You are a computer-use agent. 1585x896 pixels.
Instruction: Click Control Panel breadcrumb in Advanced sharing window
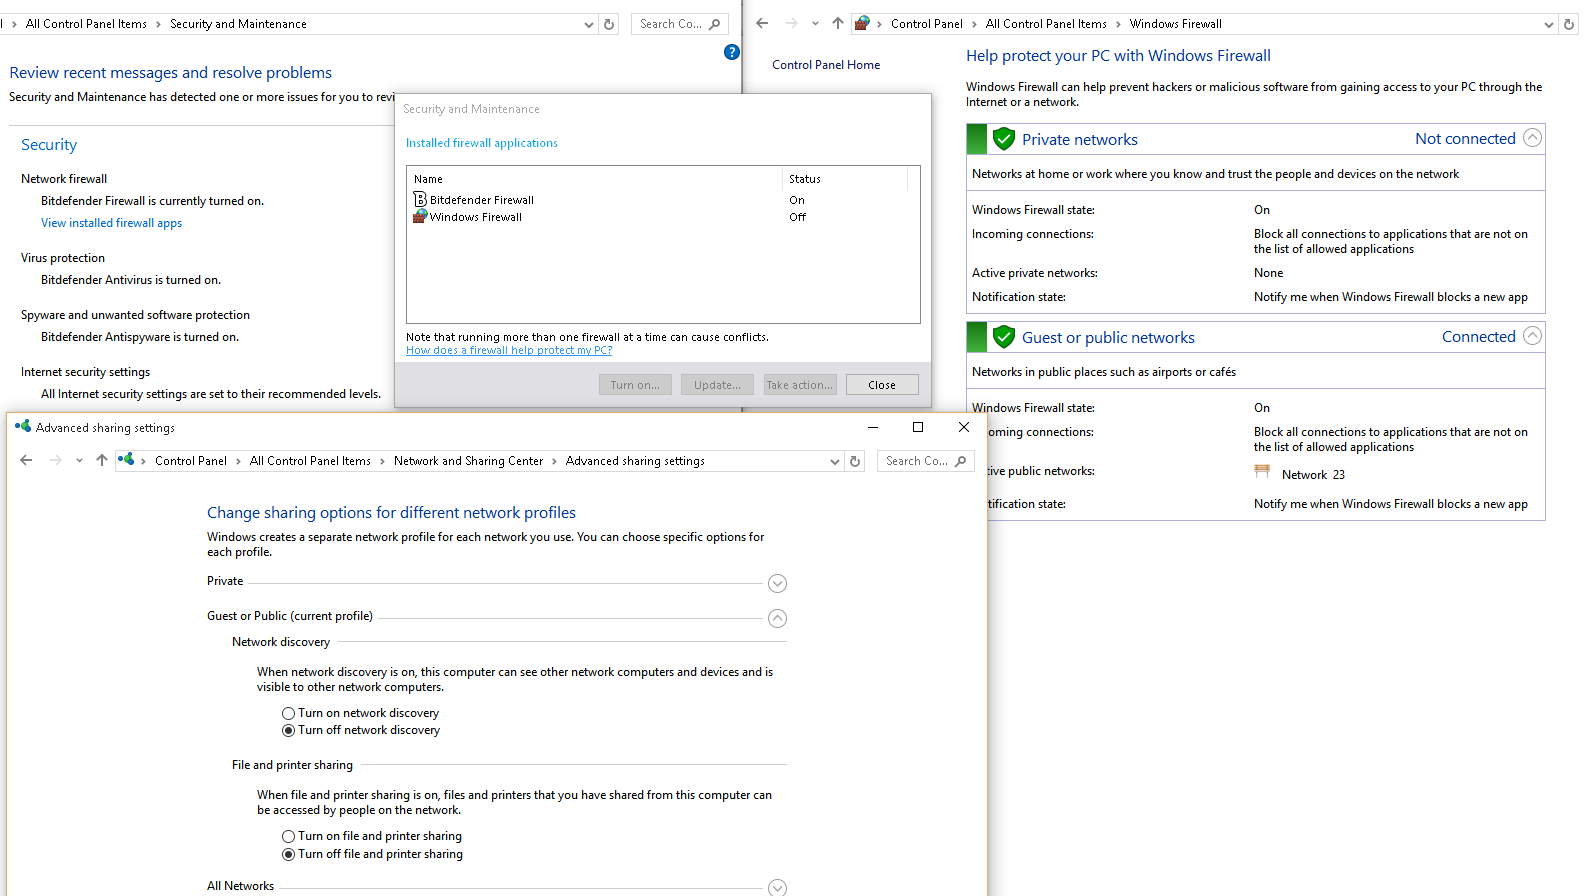(191, 461)
